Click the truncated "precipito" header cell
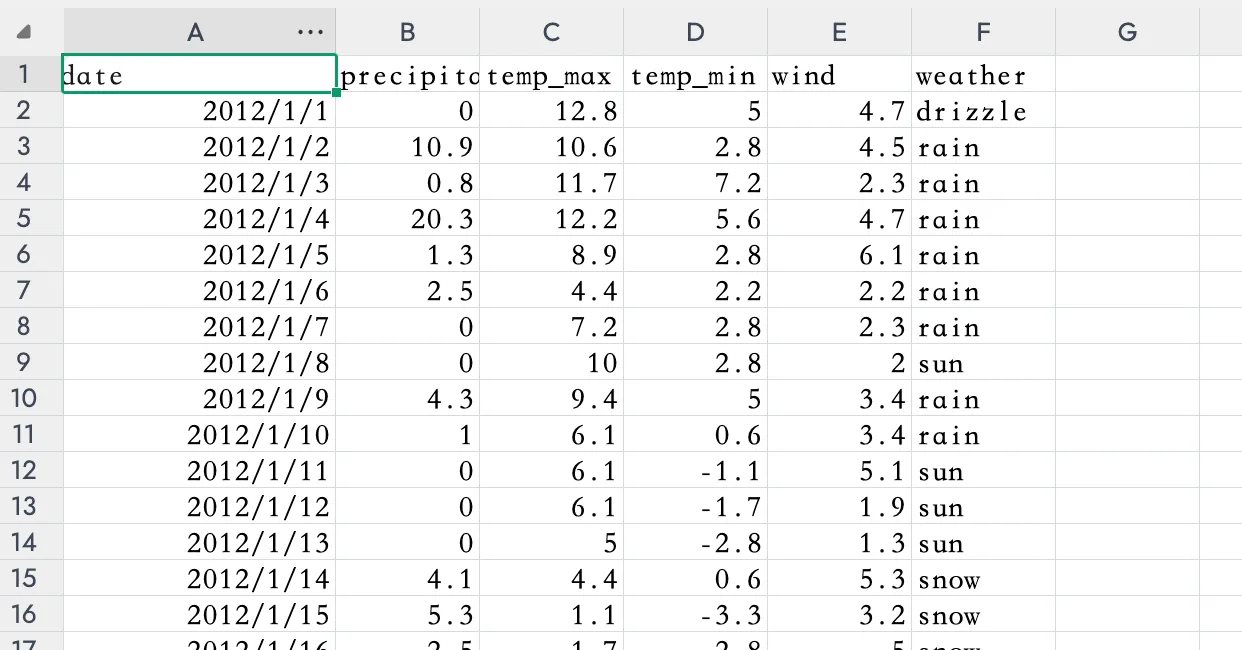Image resolution: width=1242 pixels, height=650 pixels. 407,74
